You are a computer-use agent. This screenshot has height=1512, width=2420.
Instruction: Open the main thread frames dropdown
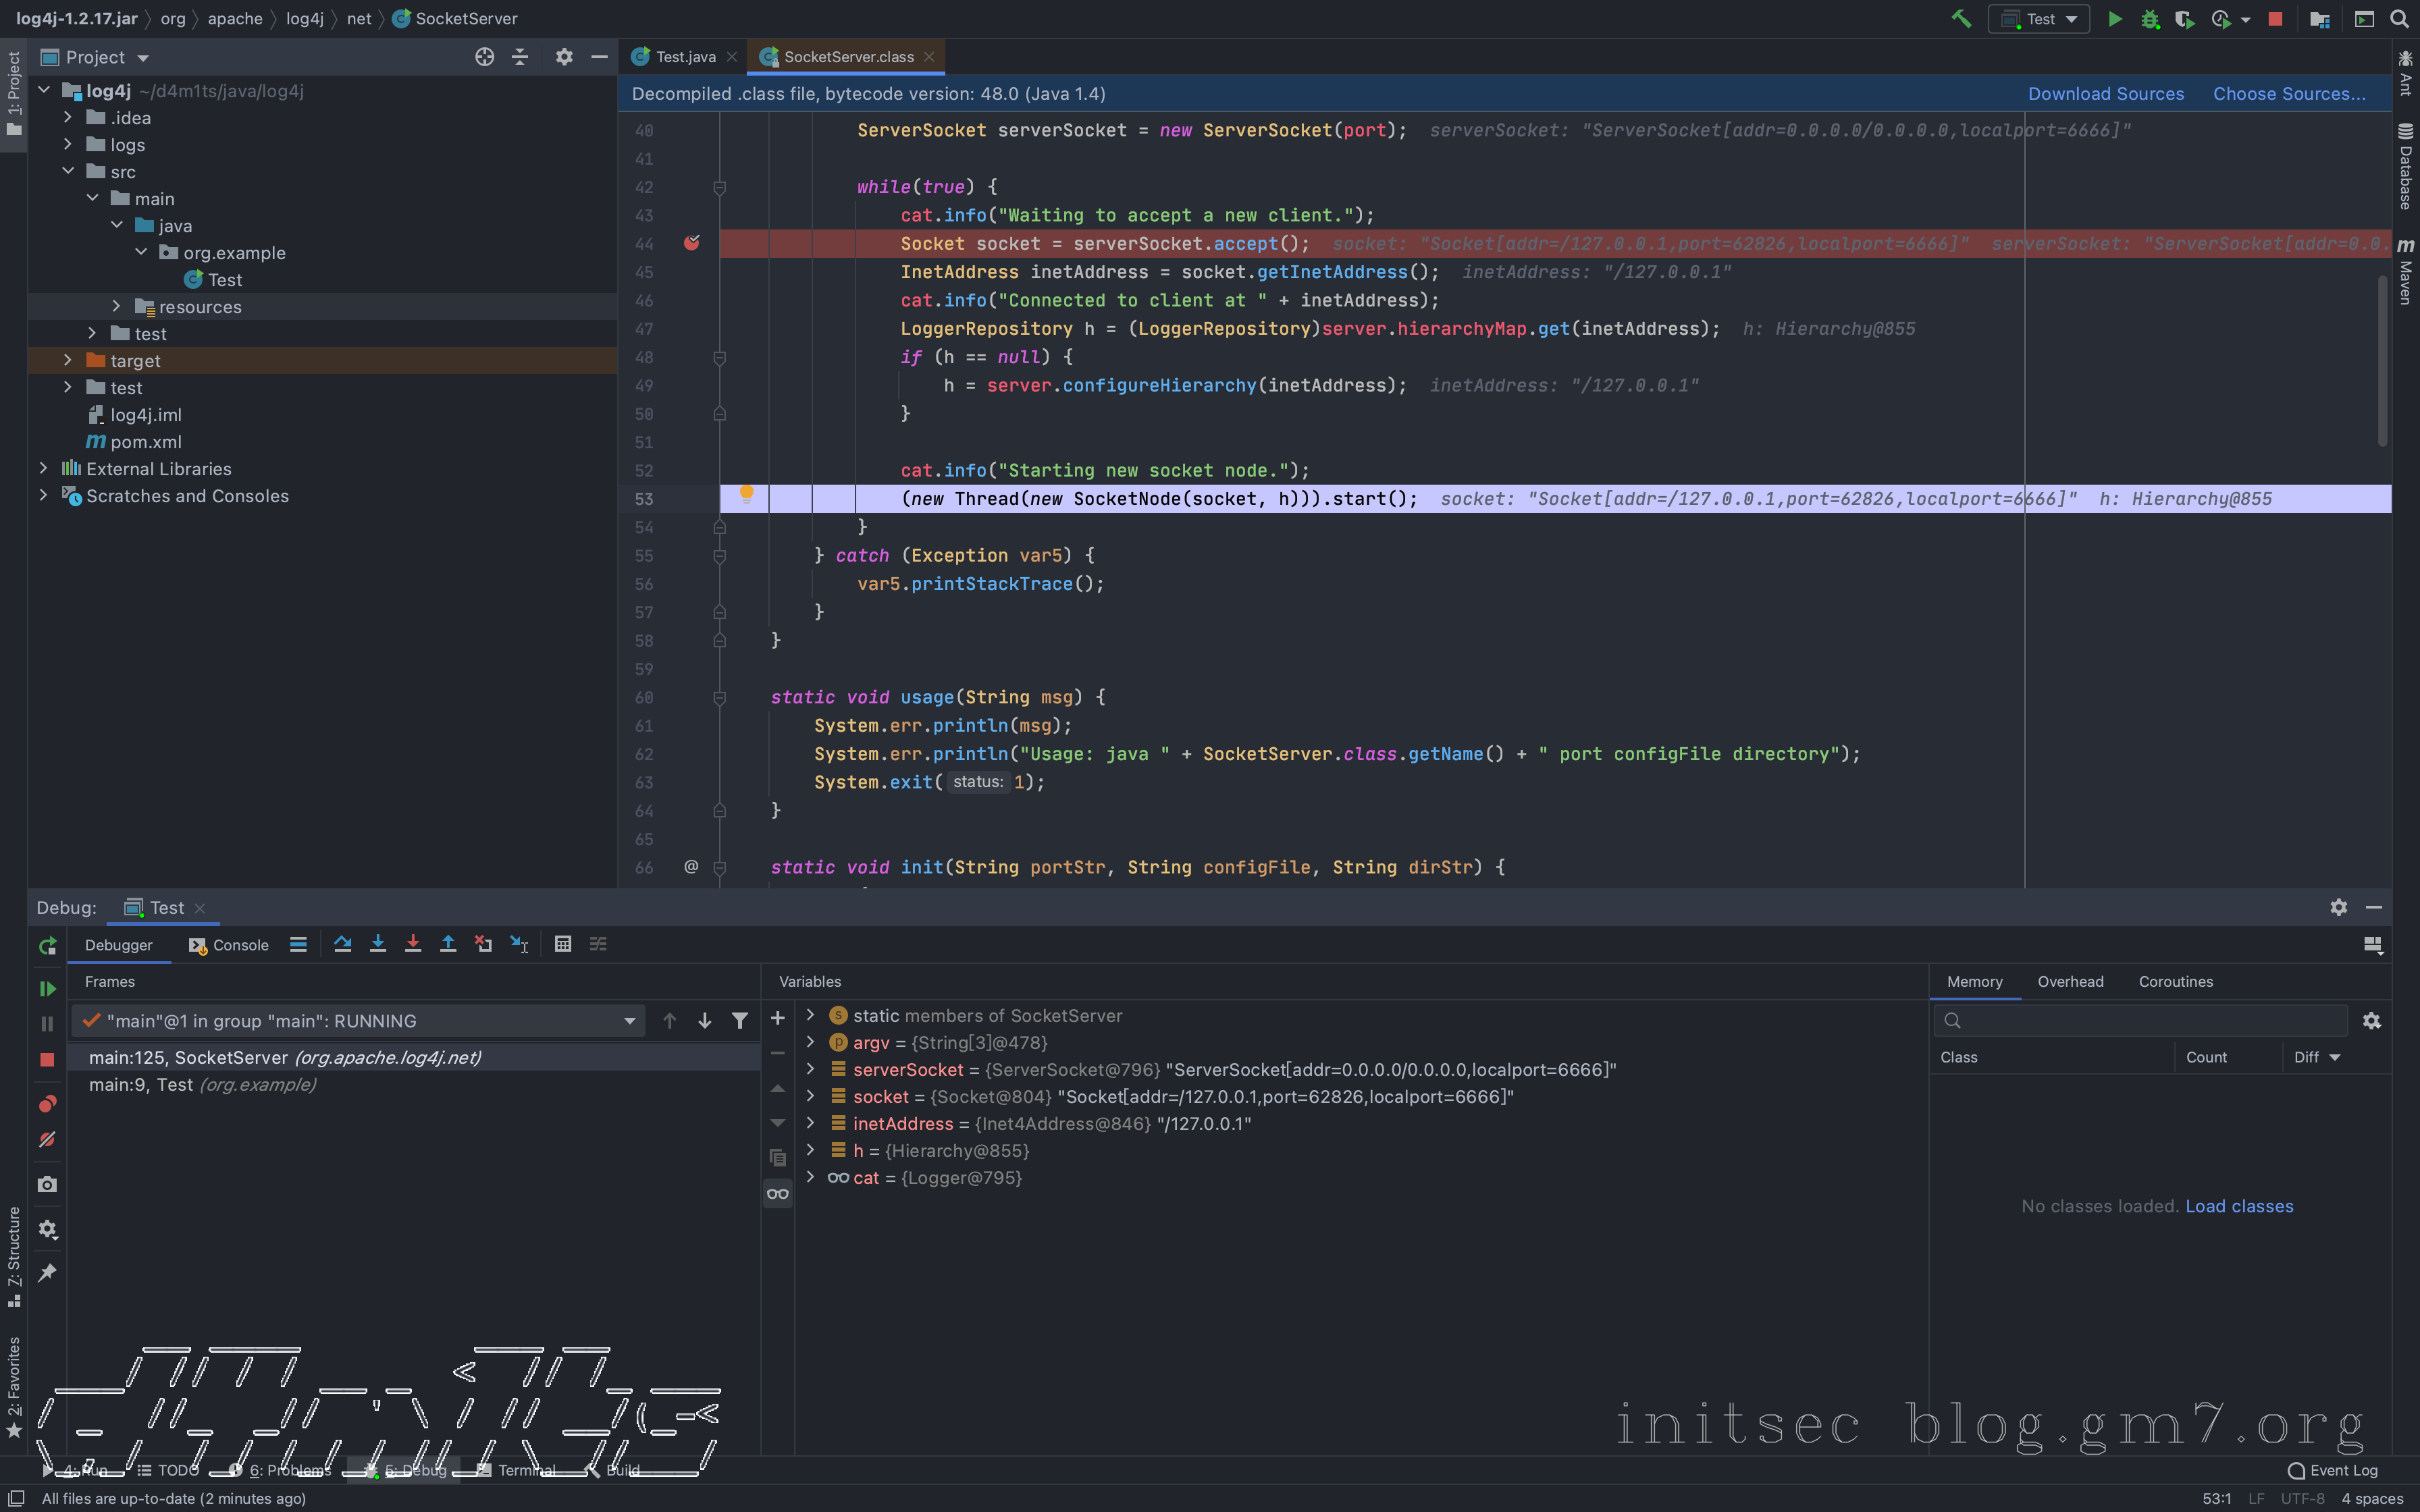pyautogui.click(x=629, y=1021)
